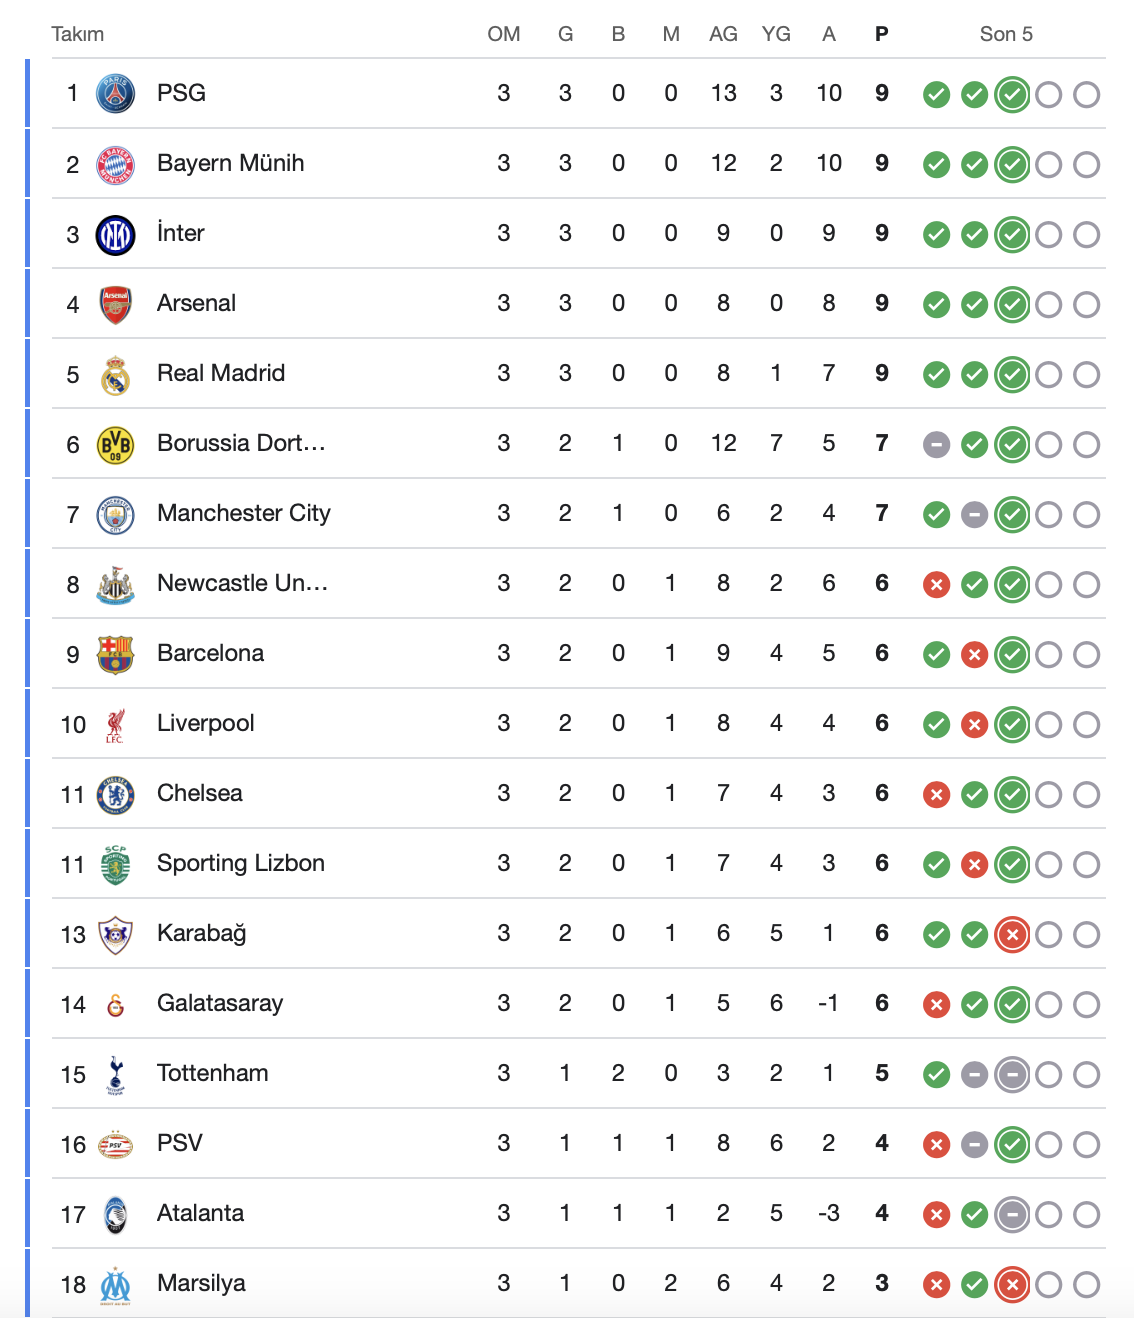Click PSG's last empty upcoming match circle

point(1087,95)
